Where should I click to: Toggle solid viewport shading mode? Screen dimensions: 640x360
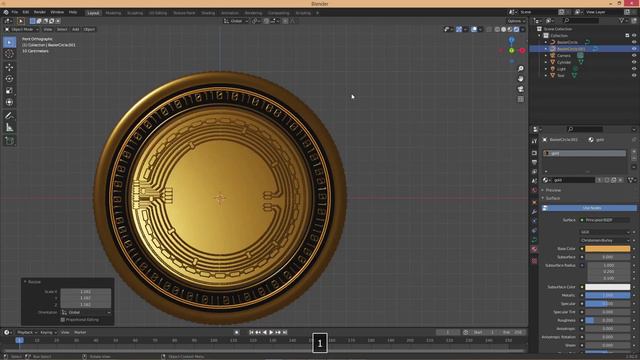pyautogui.click(x=503, y=29)
